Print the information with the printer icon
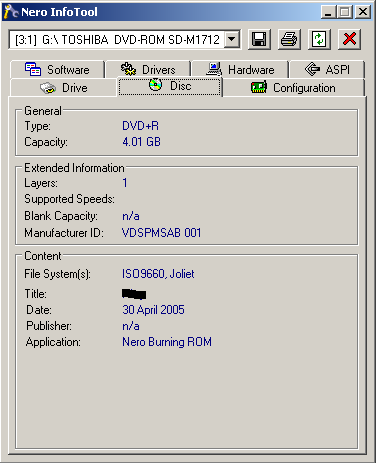The image size is (376, 463). point(289,39)
